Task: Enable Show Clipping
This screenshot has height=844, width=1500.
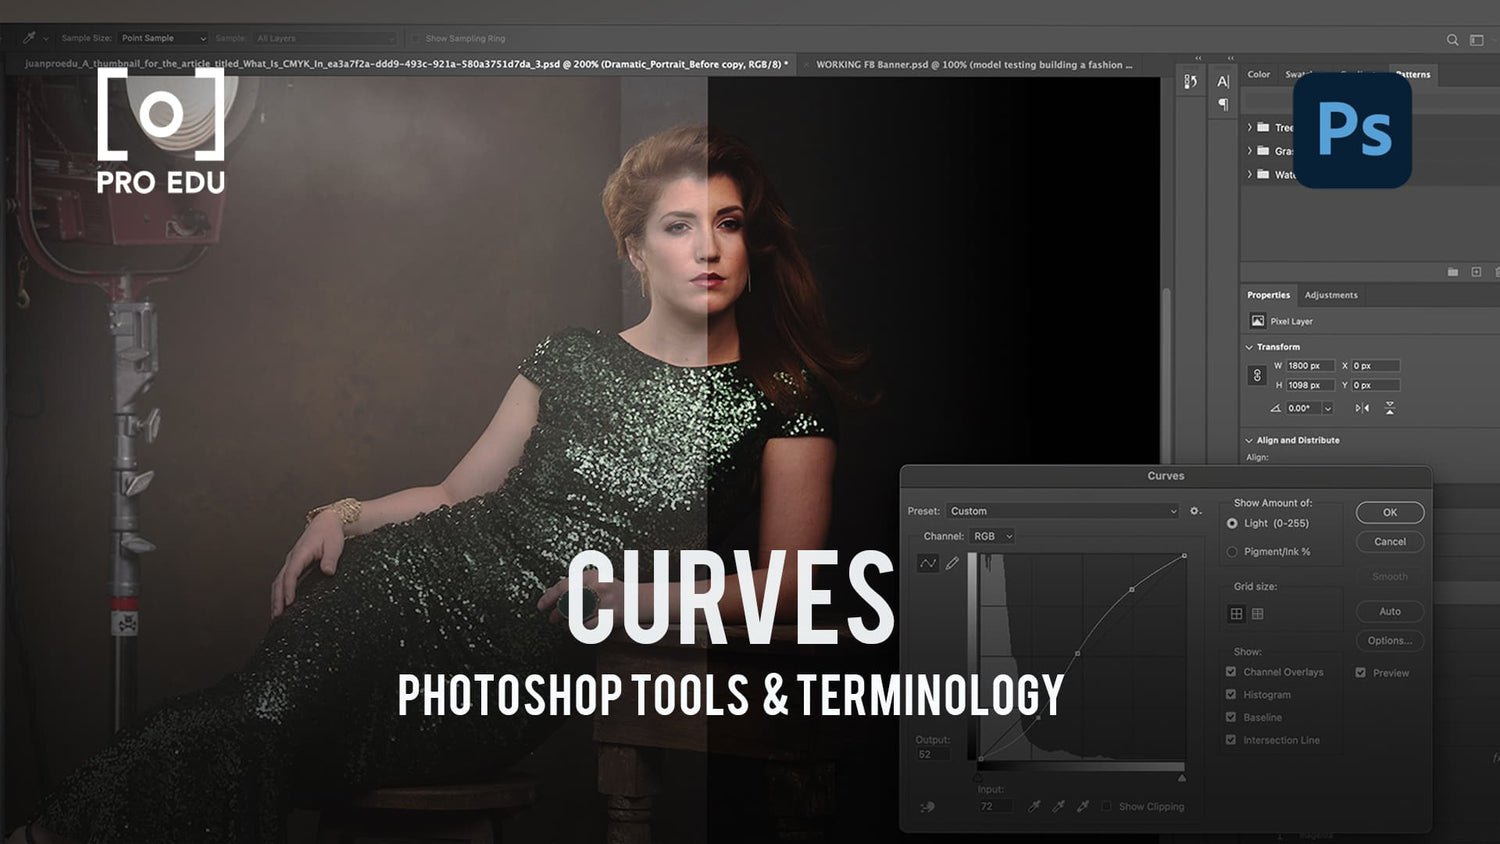Action: click(x=1107, y=807)
